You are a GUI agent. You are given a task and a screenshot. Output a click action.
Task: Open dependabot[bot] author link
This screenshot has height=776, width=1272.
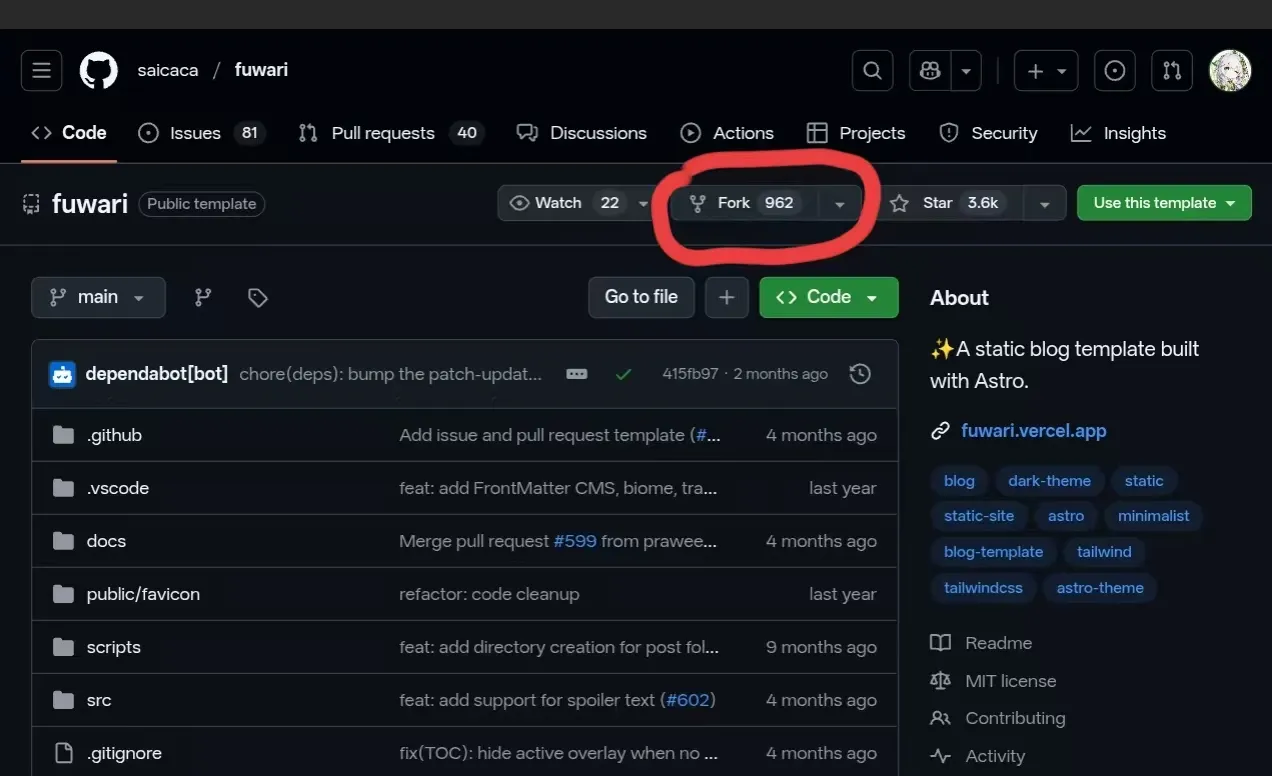point(156,374)
